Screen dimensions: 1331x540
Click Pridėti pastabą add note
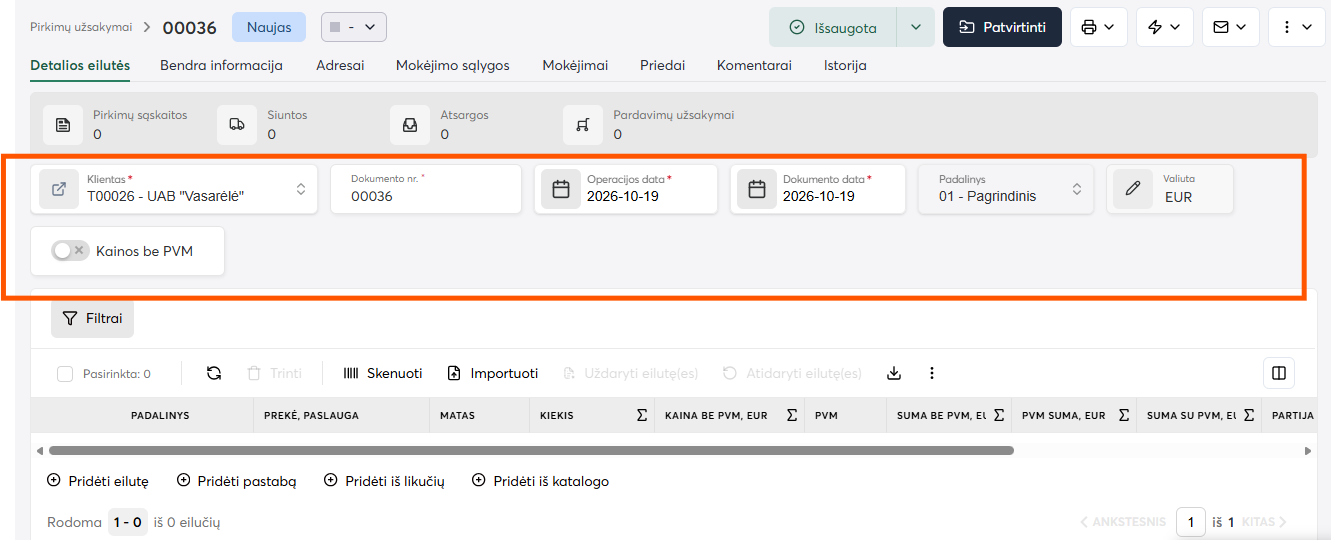(x=236, y=481)
